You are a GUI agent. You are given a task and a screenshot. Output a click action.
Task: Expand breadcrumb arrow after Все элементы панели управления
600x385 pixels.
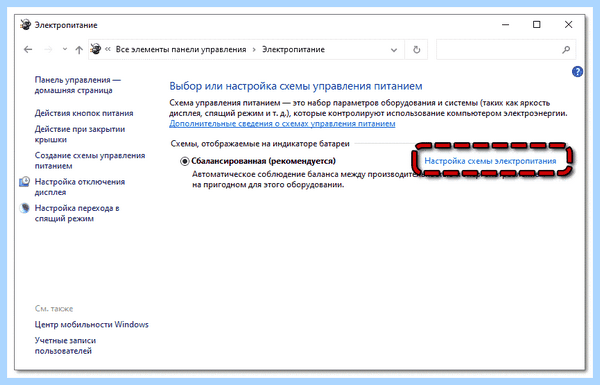click(254, 50)
